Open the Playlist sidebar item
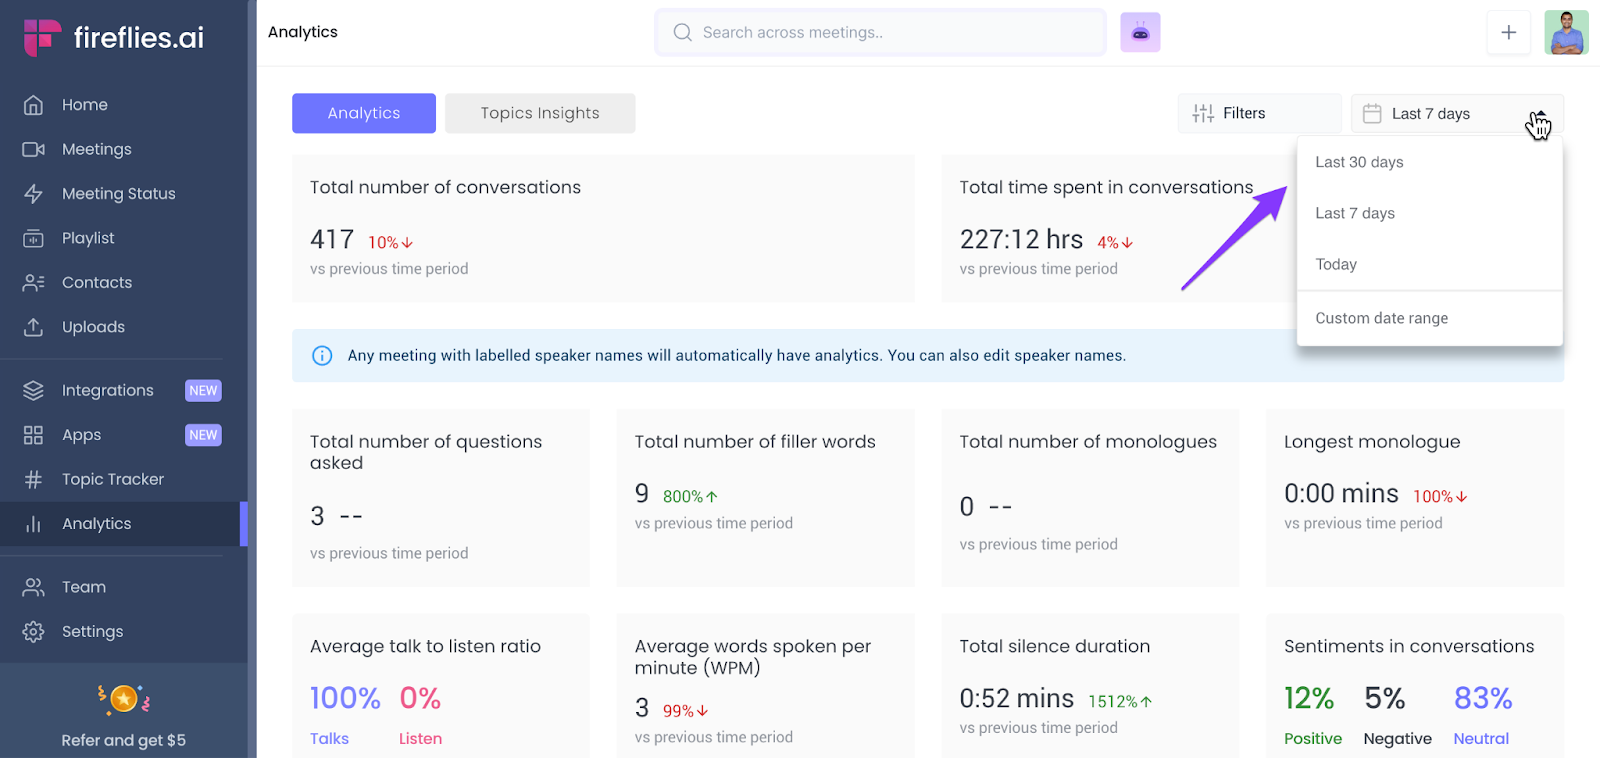This screenshot has height=758, width=1600. click(x=88, y=238)
